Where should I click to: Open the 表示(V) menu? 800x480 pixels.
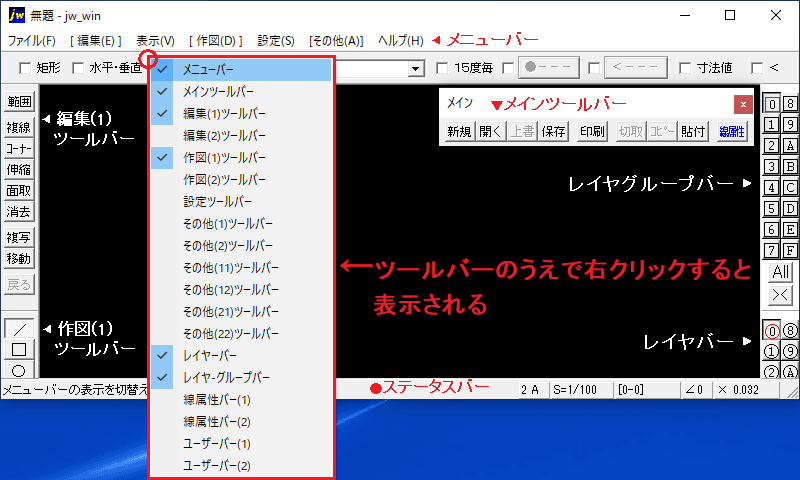point(155,40)
